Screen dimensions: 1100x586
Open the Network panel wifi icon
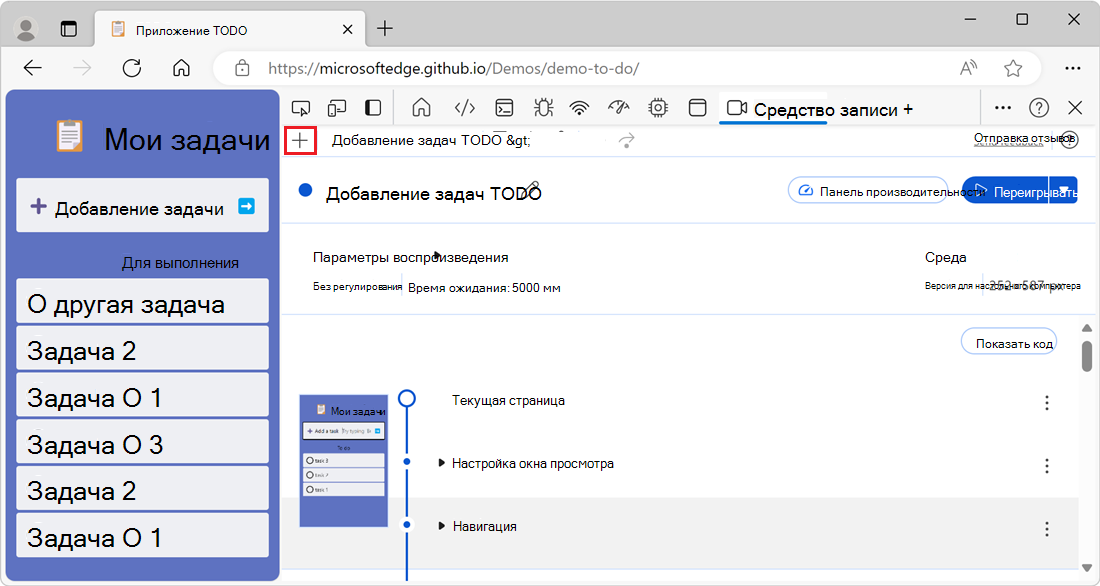pos(579,108)
